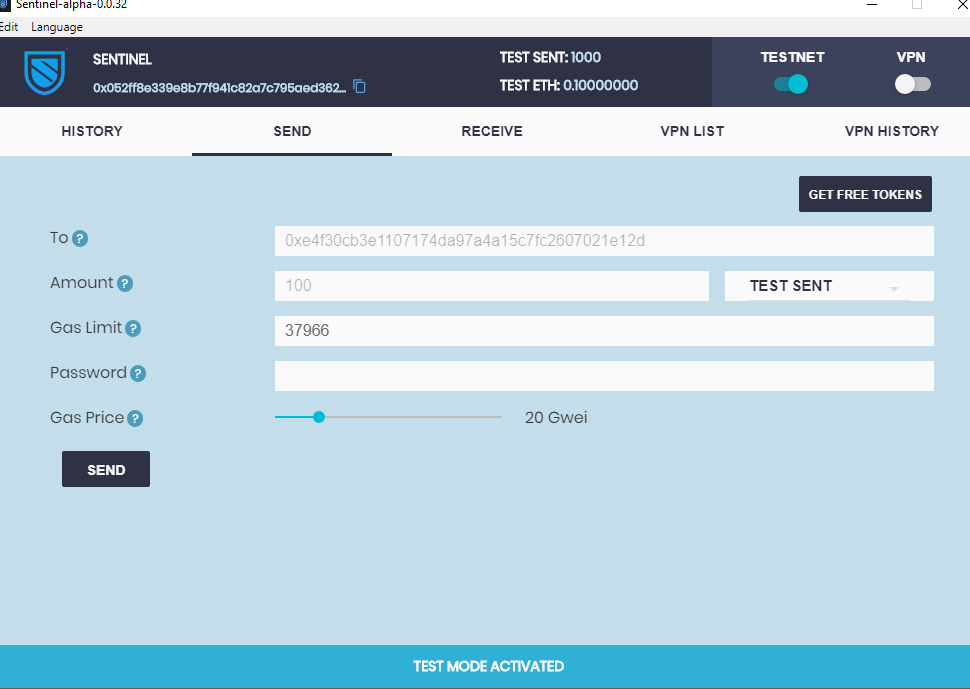Click the wallet address text 0x052ff8e...

tap(220, 88)
